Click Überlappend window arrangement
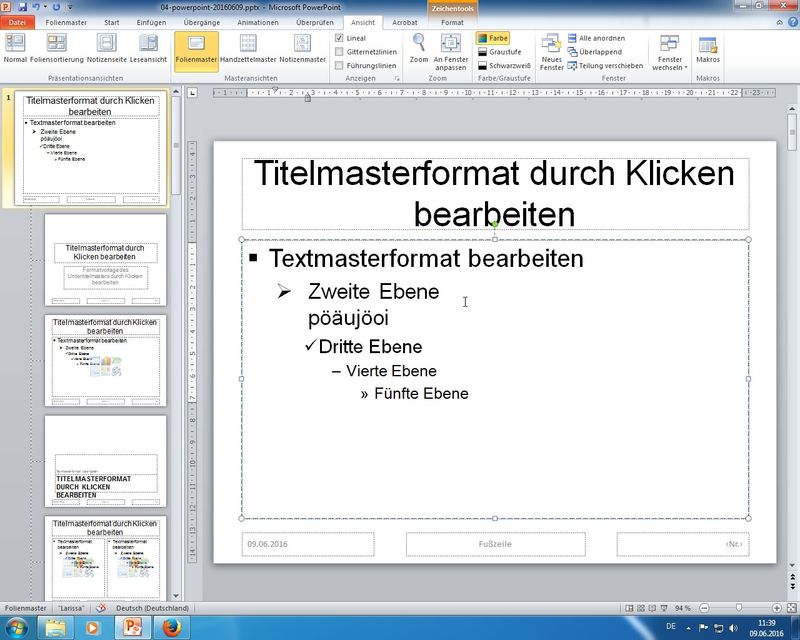Image resolution: width=800 pixels, height=640 pixels. coord(594,52)
